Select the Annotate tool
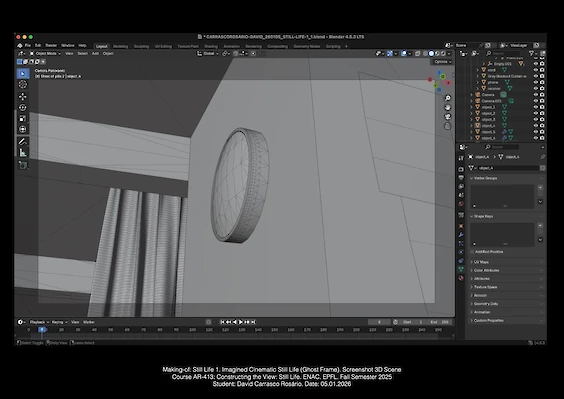The width and height of the screenshot is (564, 399). click(23, 141)
